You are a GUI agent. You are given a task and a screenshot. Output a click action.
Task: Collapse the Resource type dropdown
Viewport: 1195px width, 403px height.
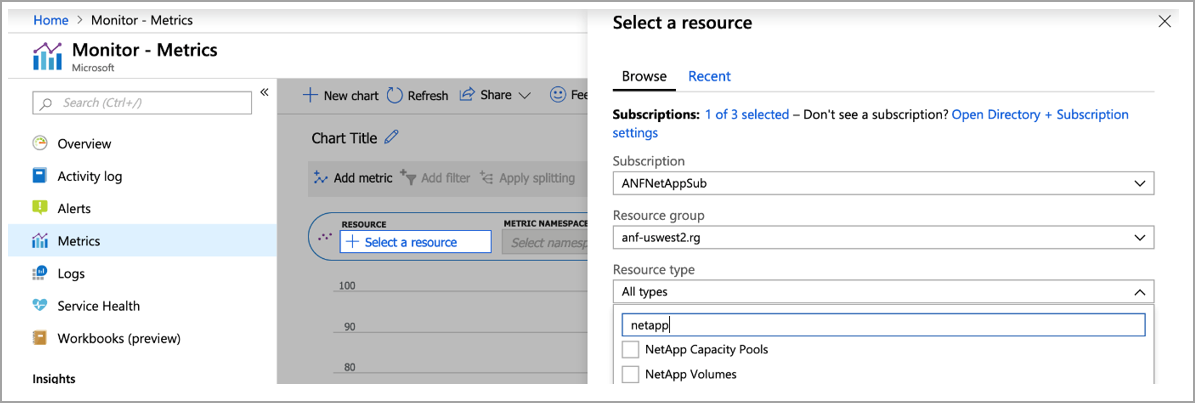click(x=1139, y=292)
